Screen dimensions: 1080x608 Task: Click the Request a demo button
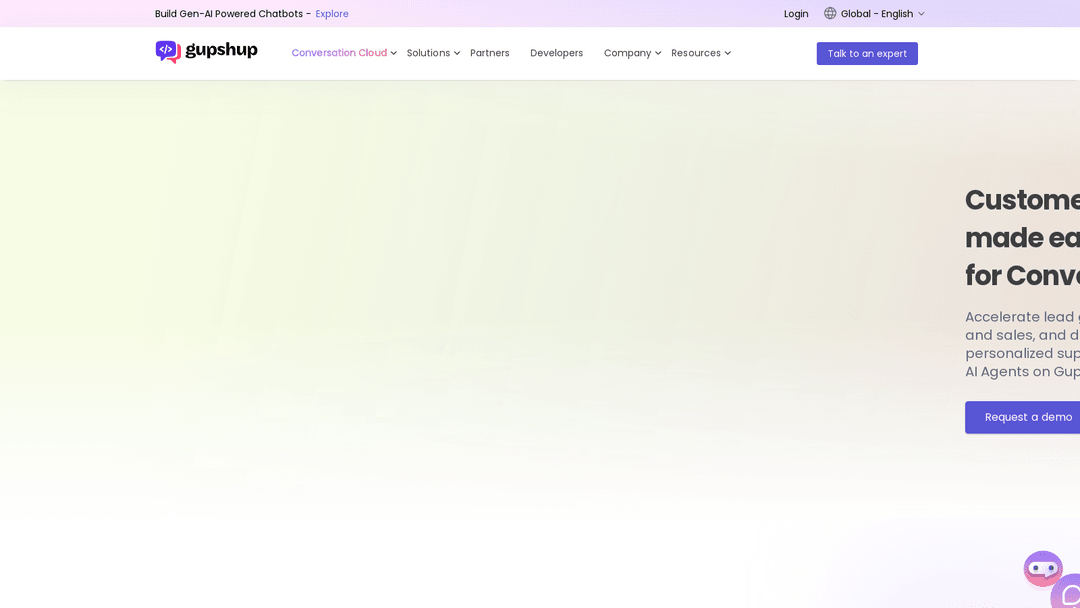coord(1023,417)
